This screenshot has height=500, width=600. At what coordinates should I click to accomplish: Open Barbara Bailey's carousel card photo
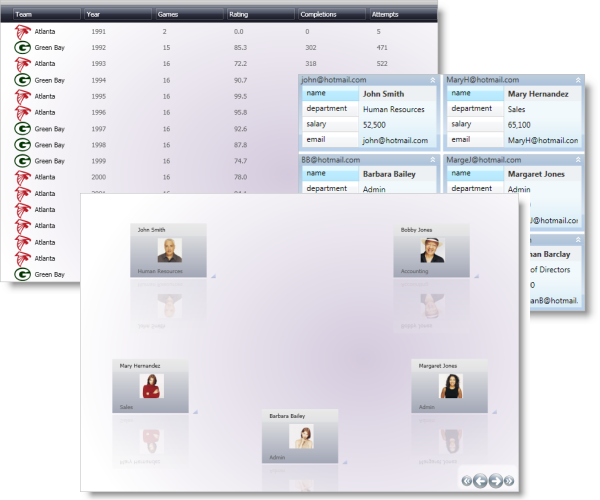tap(301, 437)
